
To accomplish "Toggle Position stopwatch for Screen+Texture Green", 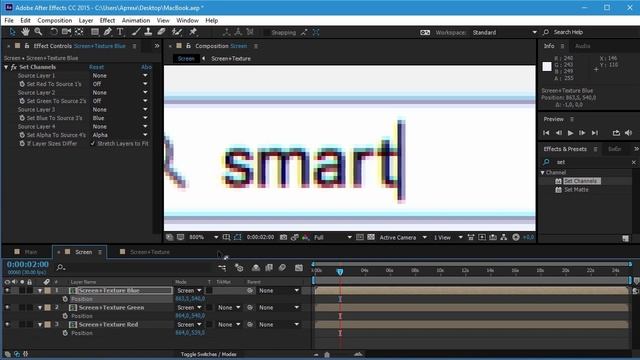I will (x=65, y=316).
